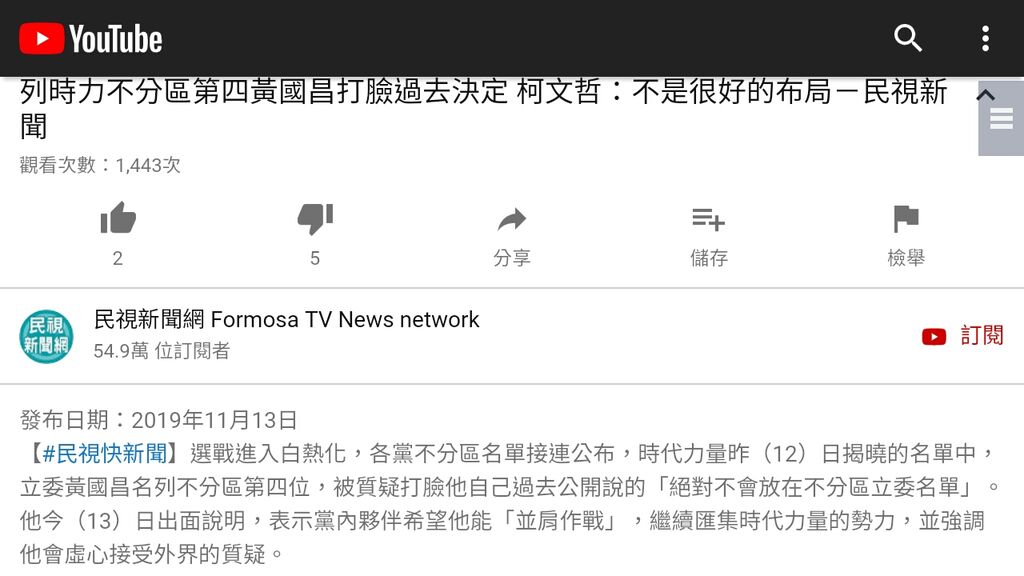
Task: Open the three-dot overflow menu
Action: [x=985, y=39]
